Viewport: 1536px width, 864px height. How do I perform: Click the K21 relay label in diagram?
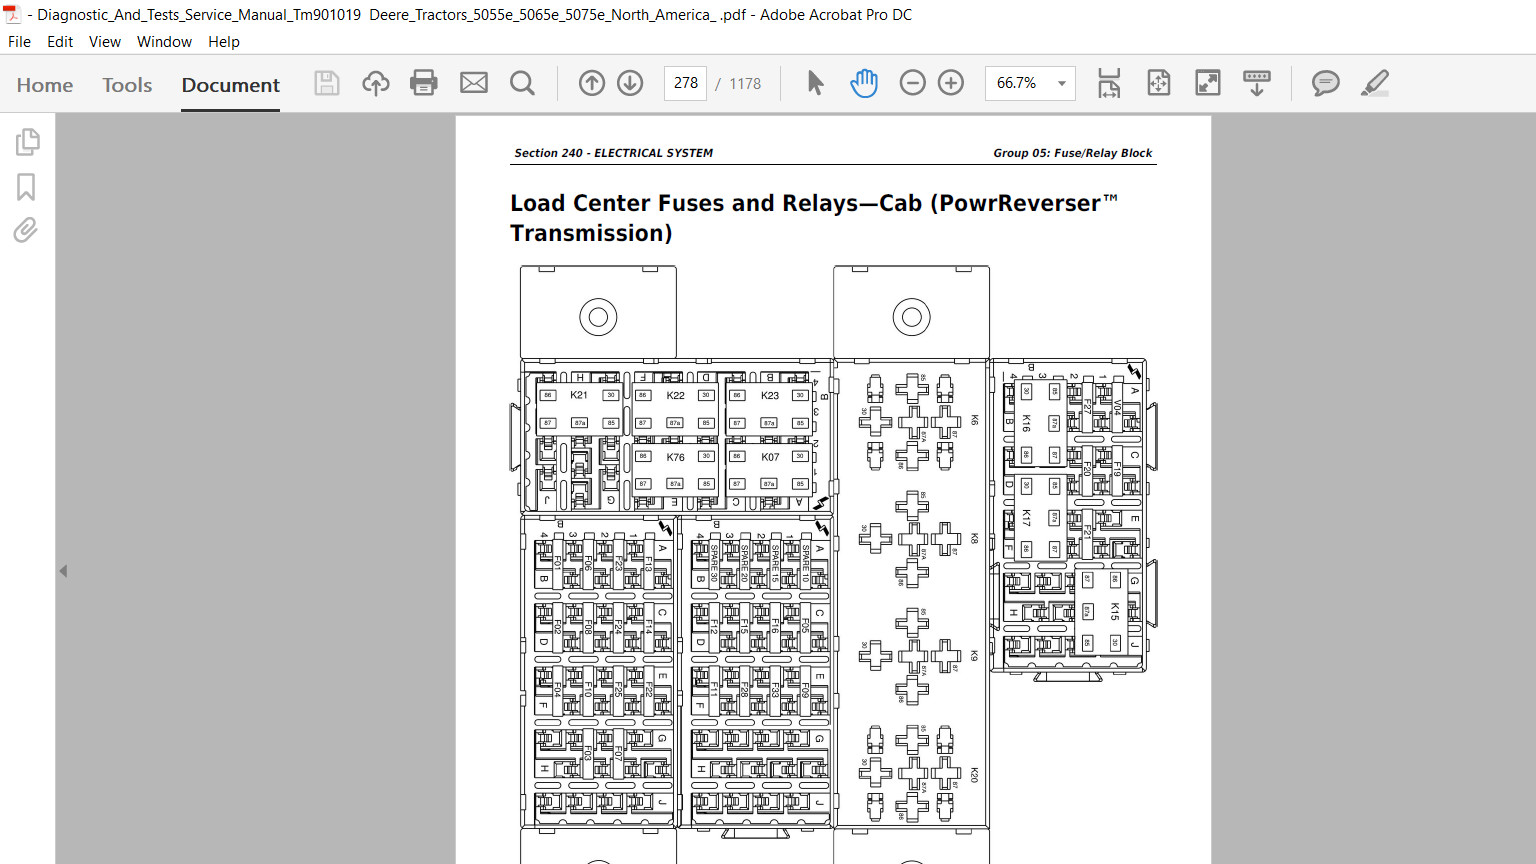[579, 395]
